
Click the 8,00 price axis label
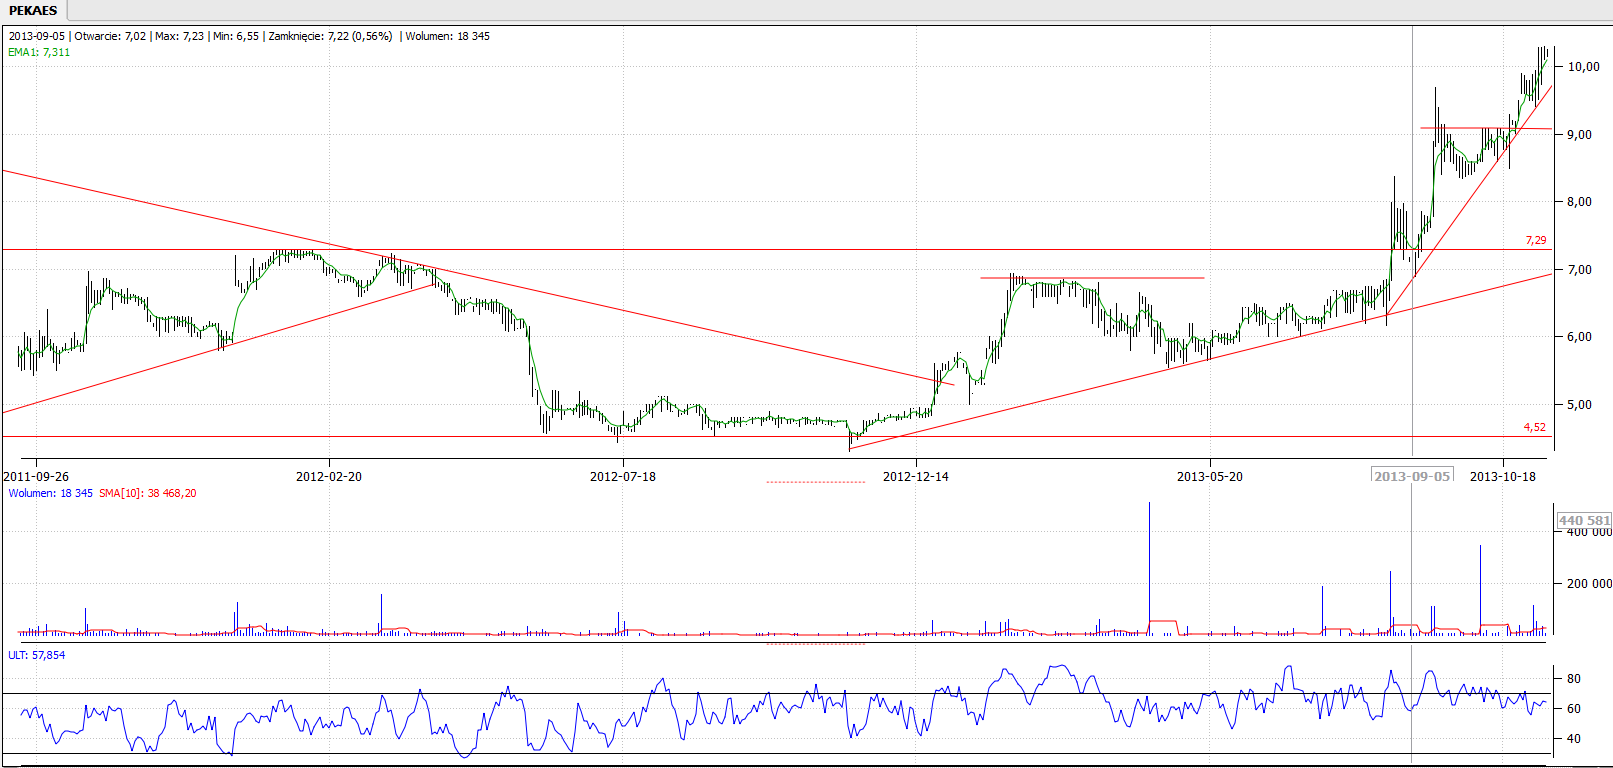[1580, 202]
